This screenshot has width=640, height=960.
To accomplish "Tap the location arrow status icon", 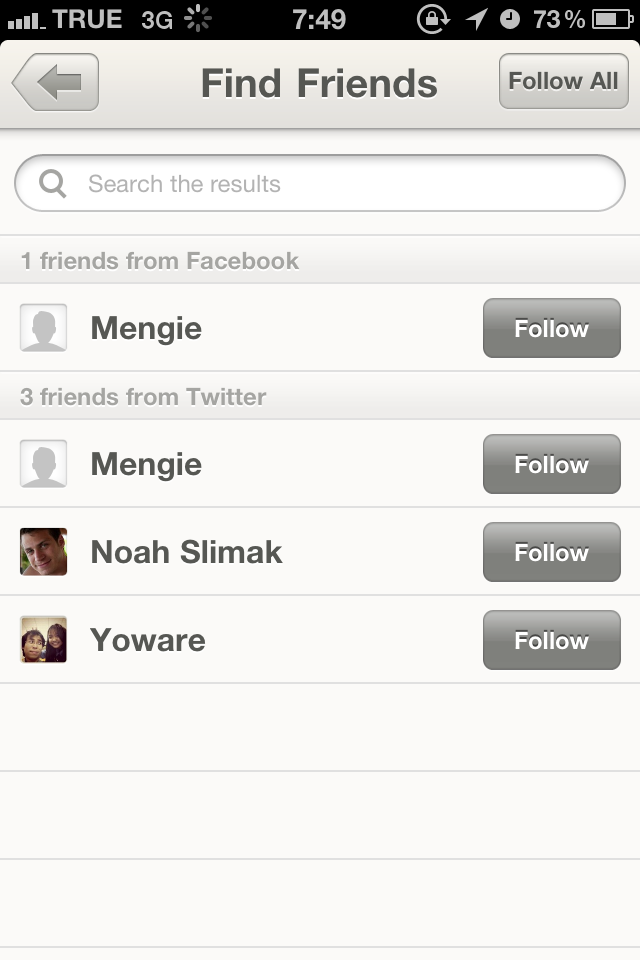I will pyautogui.click(x=477, y=19).
